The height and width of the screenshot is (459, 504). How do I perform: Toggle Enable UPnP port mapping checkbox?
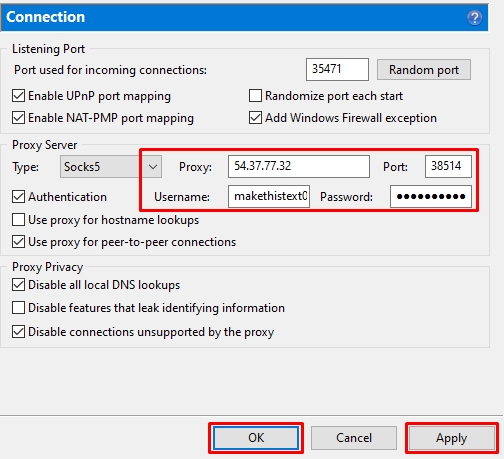point(18,96)
